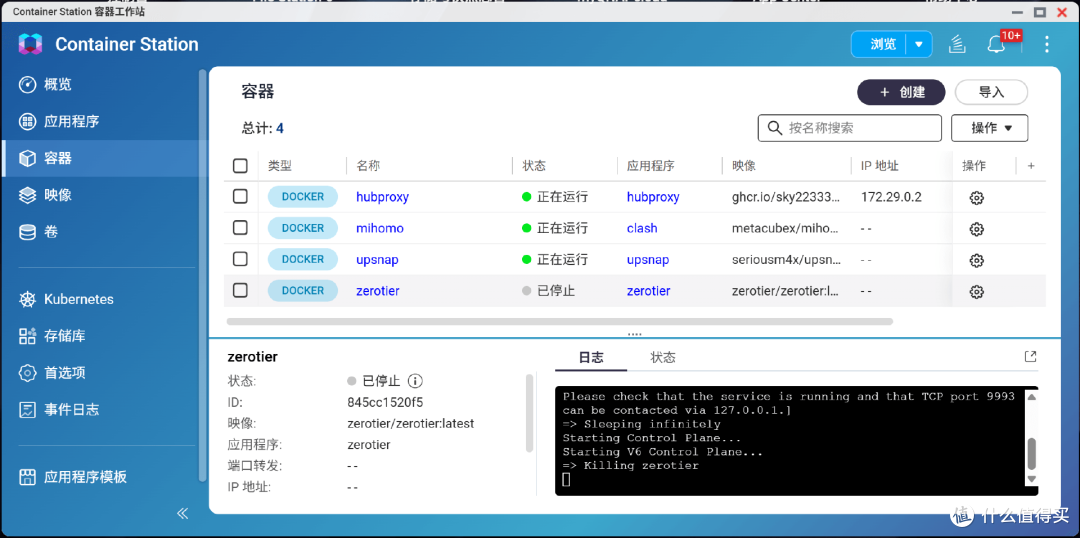Viewport: 1080px width, 538px height.
Task: Open Kubernetes in the sidebar
Action: (x=103, y=300)
